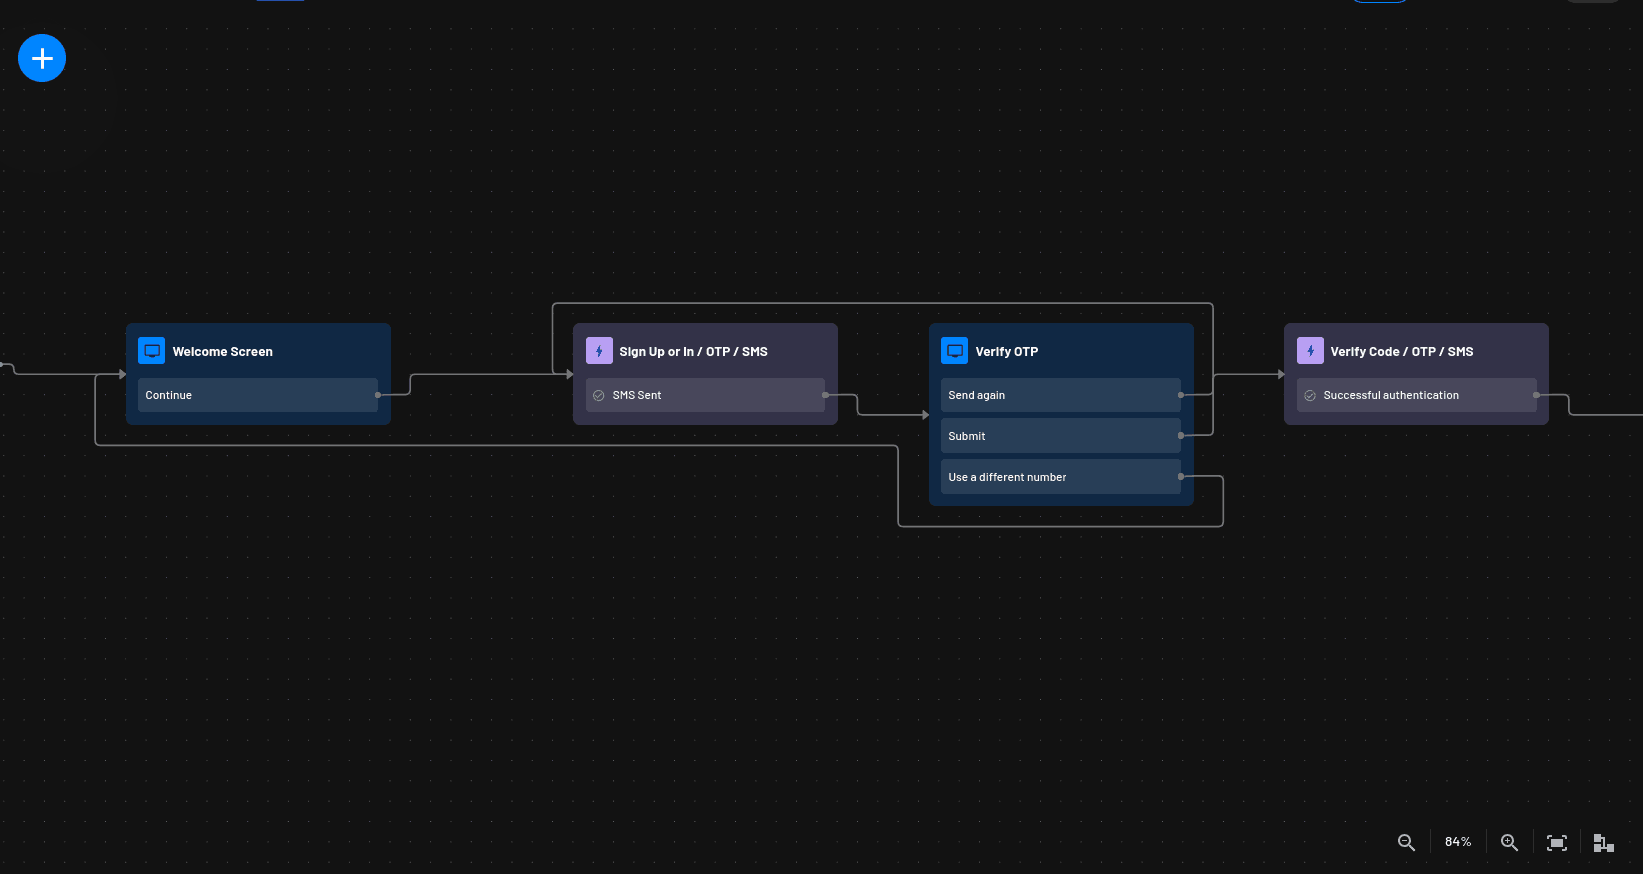Click the SMS Sent checkmark icon
This screenshot has width=1643, height=874.
[x=599, y=395]
